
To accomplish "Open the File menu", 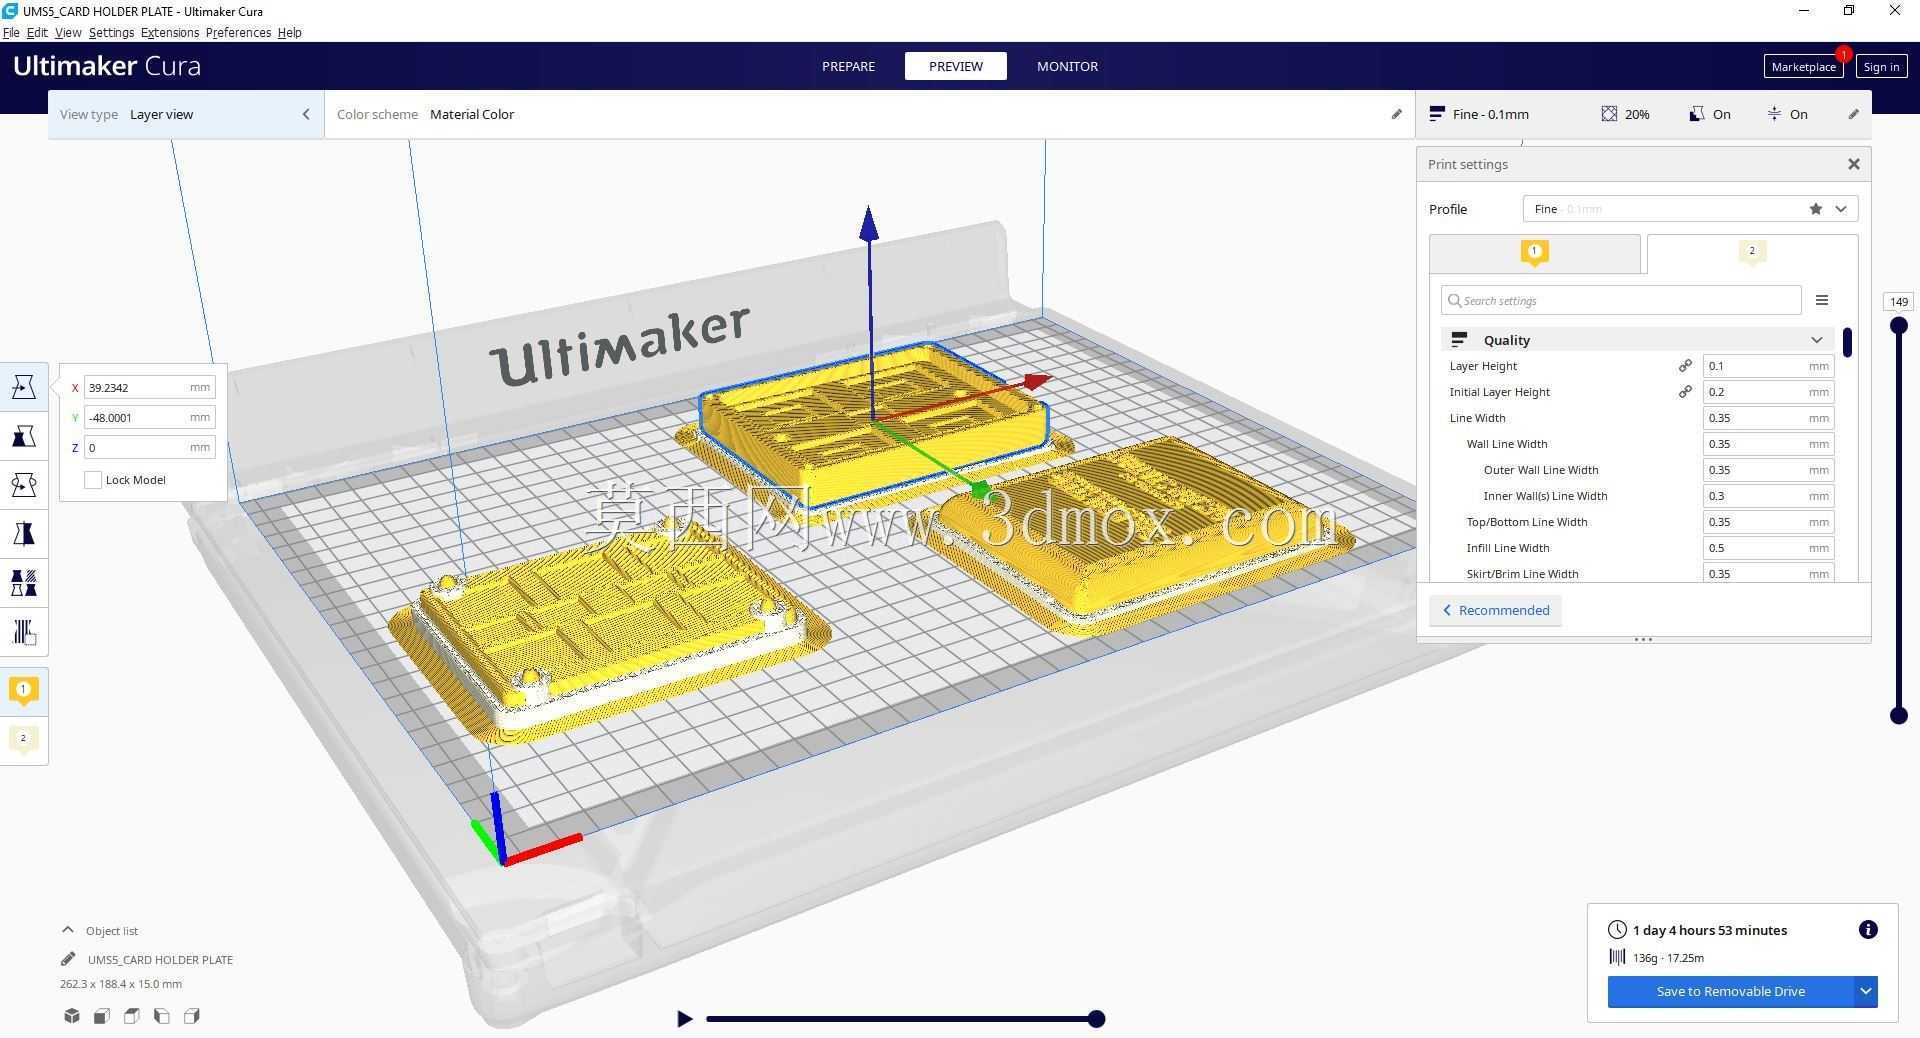I will click(11, 32).
